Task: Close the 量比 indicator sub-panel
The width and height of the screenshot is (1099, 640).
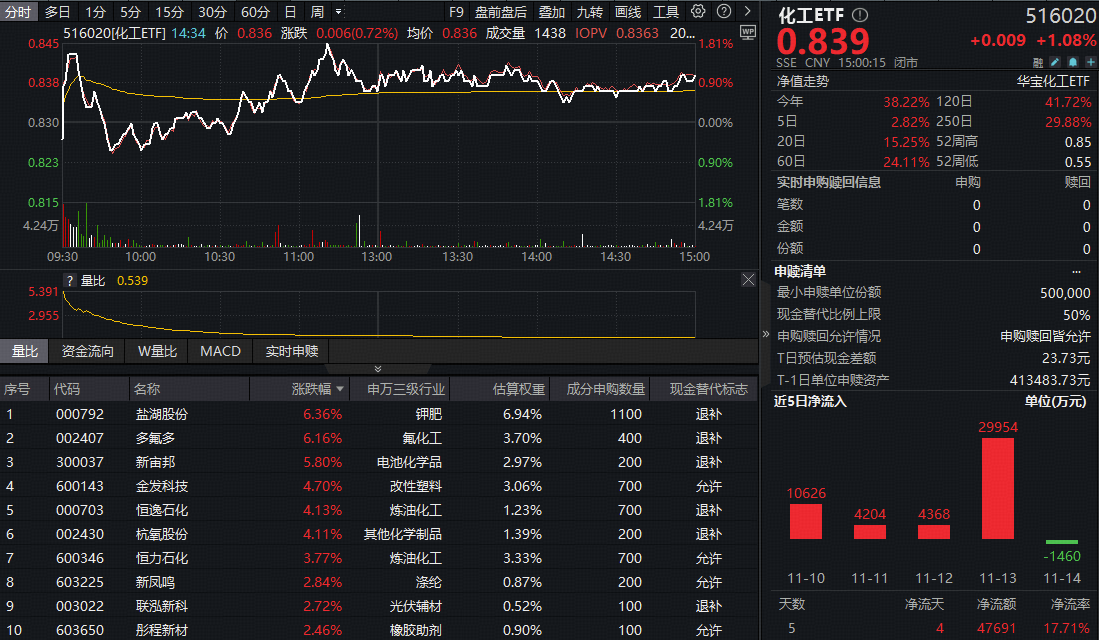Action: (x=748, y=280)
